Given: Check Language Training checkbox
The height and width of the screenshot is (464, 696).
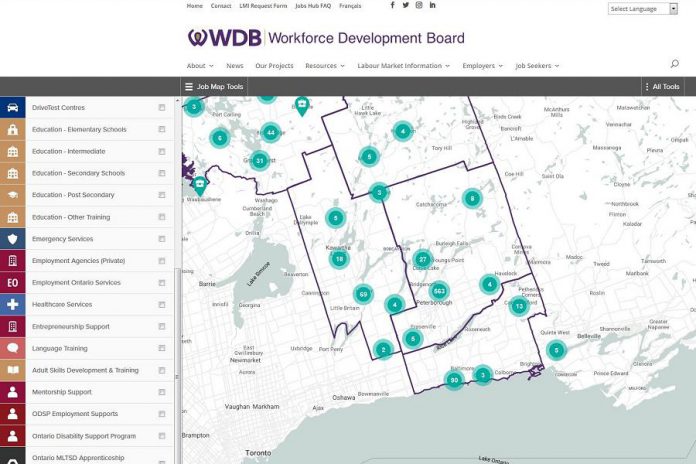Looking at the screenshot, I should [162, 349].
